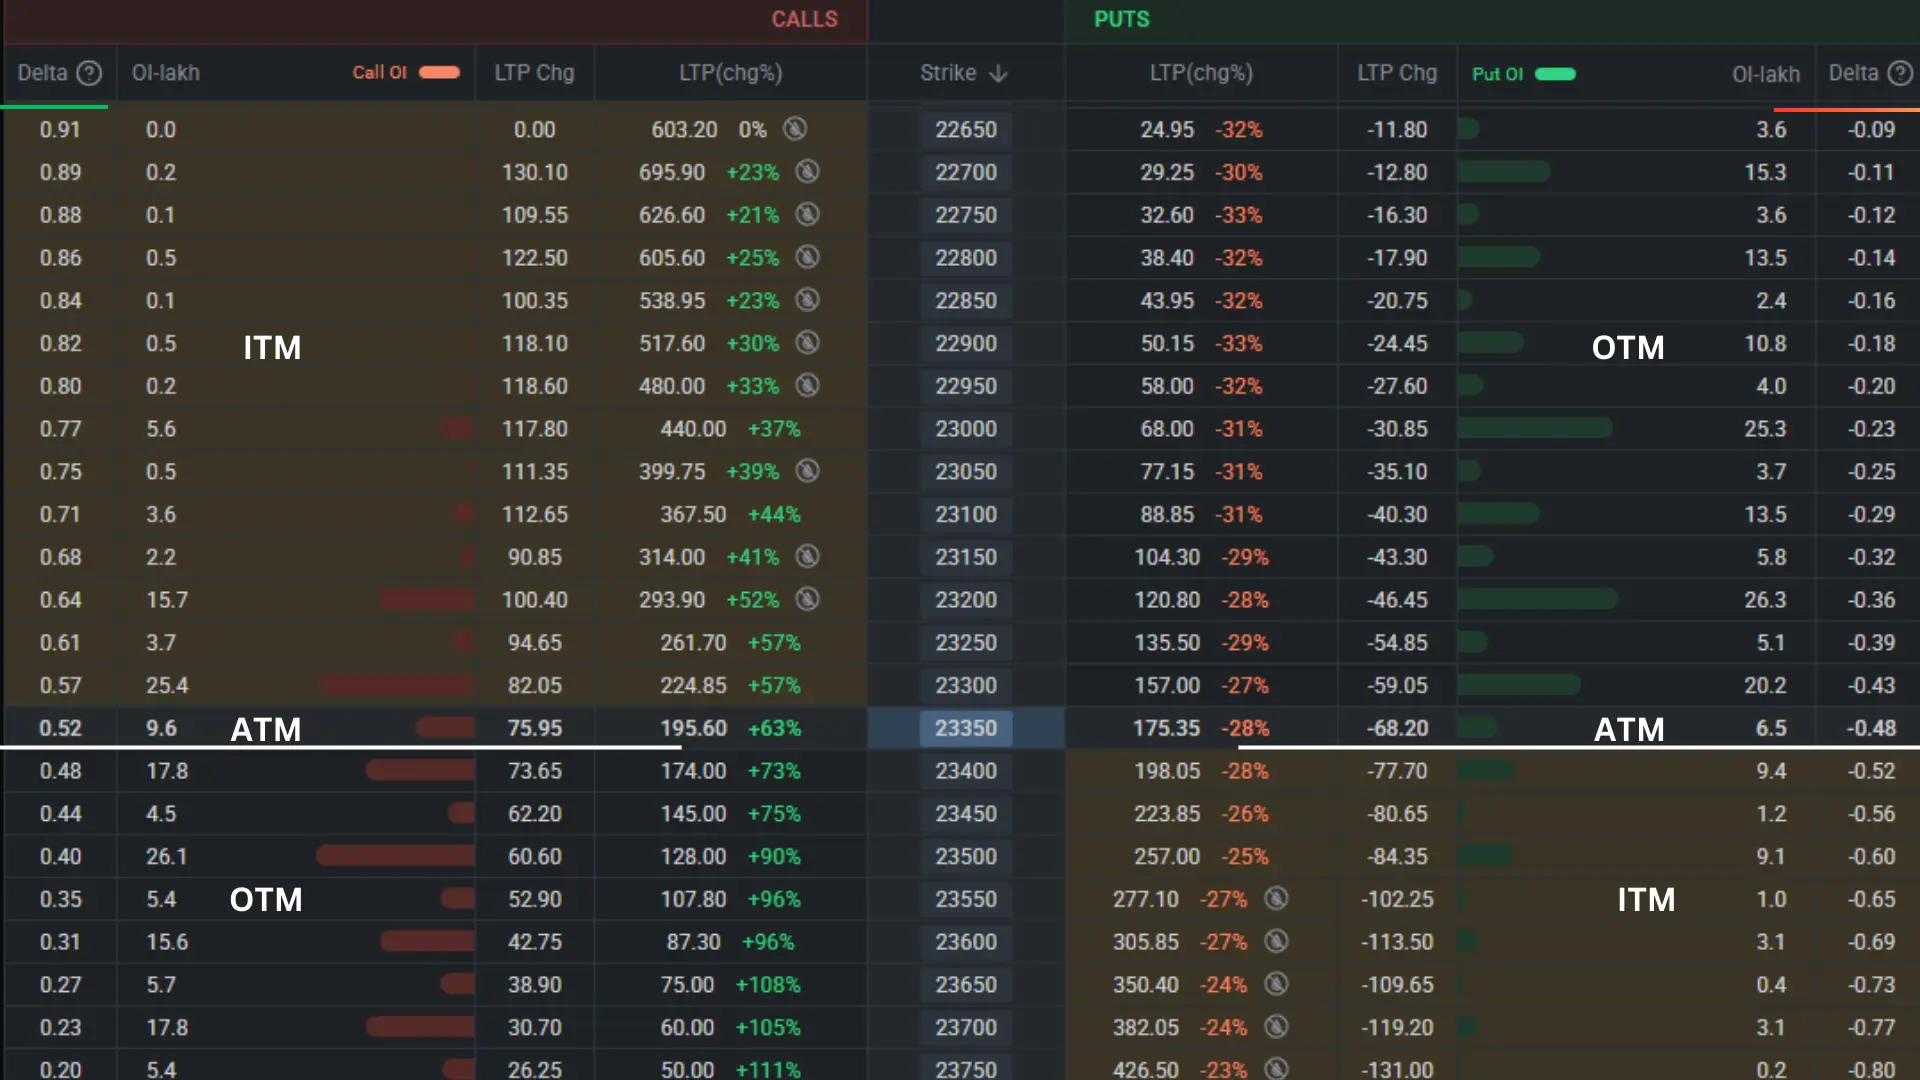Click the calls Delta column header
Viewport: 1920px width, 1080px height.
click(x=42, y=73)
